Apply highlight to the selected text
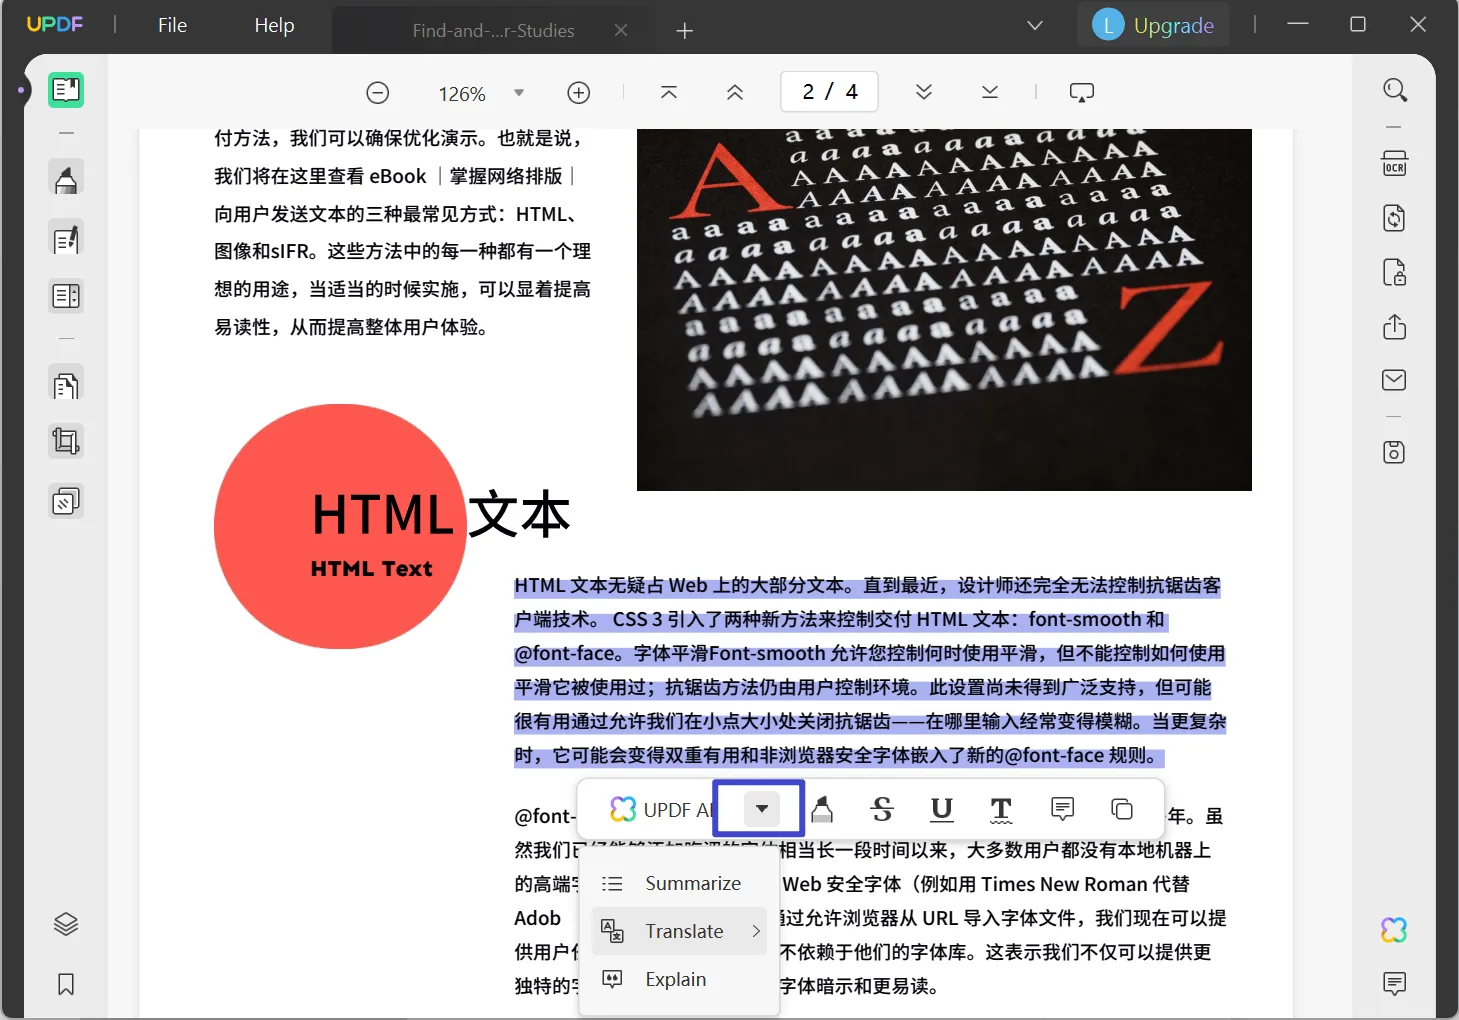This screenshot has height=1020, width=1459. 822,809
